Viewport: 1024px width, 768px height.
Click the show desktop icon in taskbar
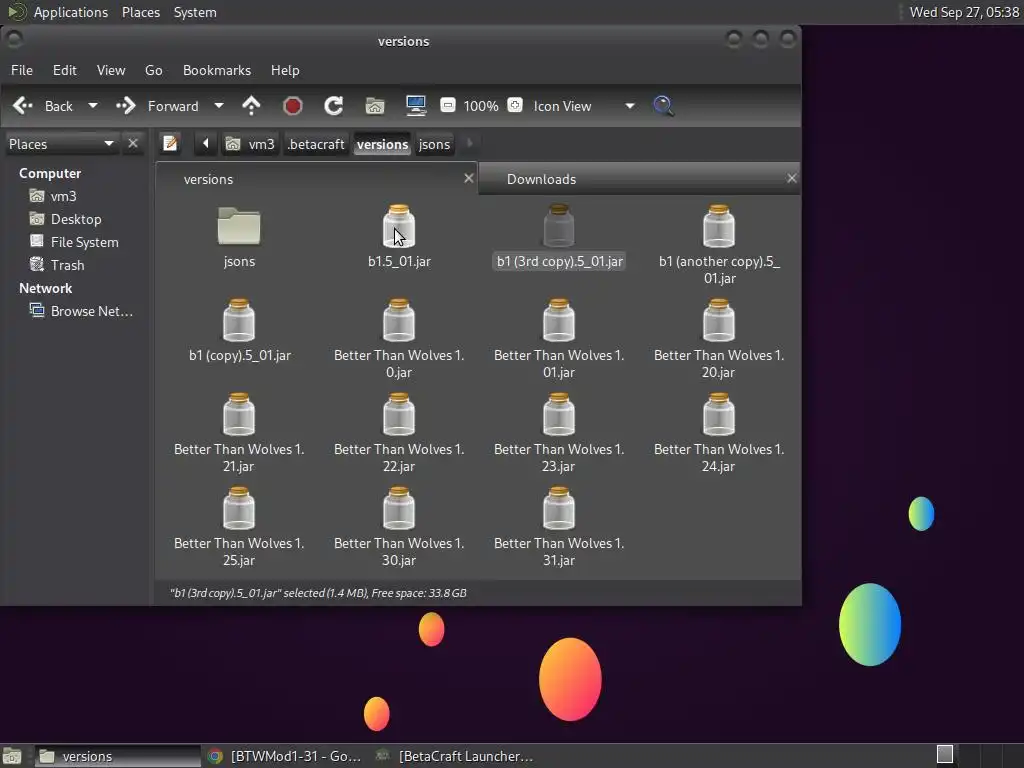pyautogui.click(x=12, y=756)
